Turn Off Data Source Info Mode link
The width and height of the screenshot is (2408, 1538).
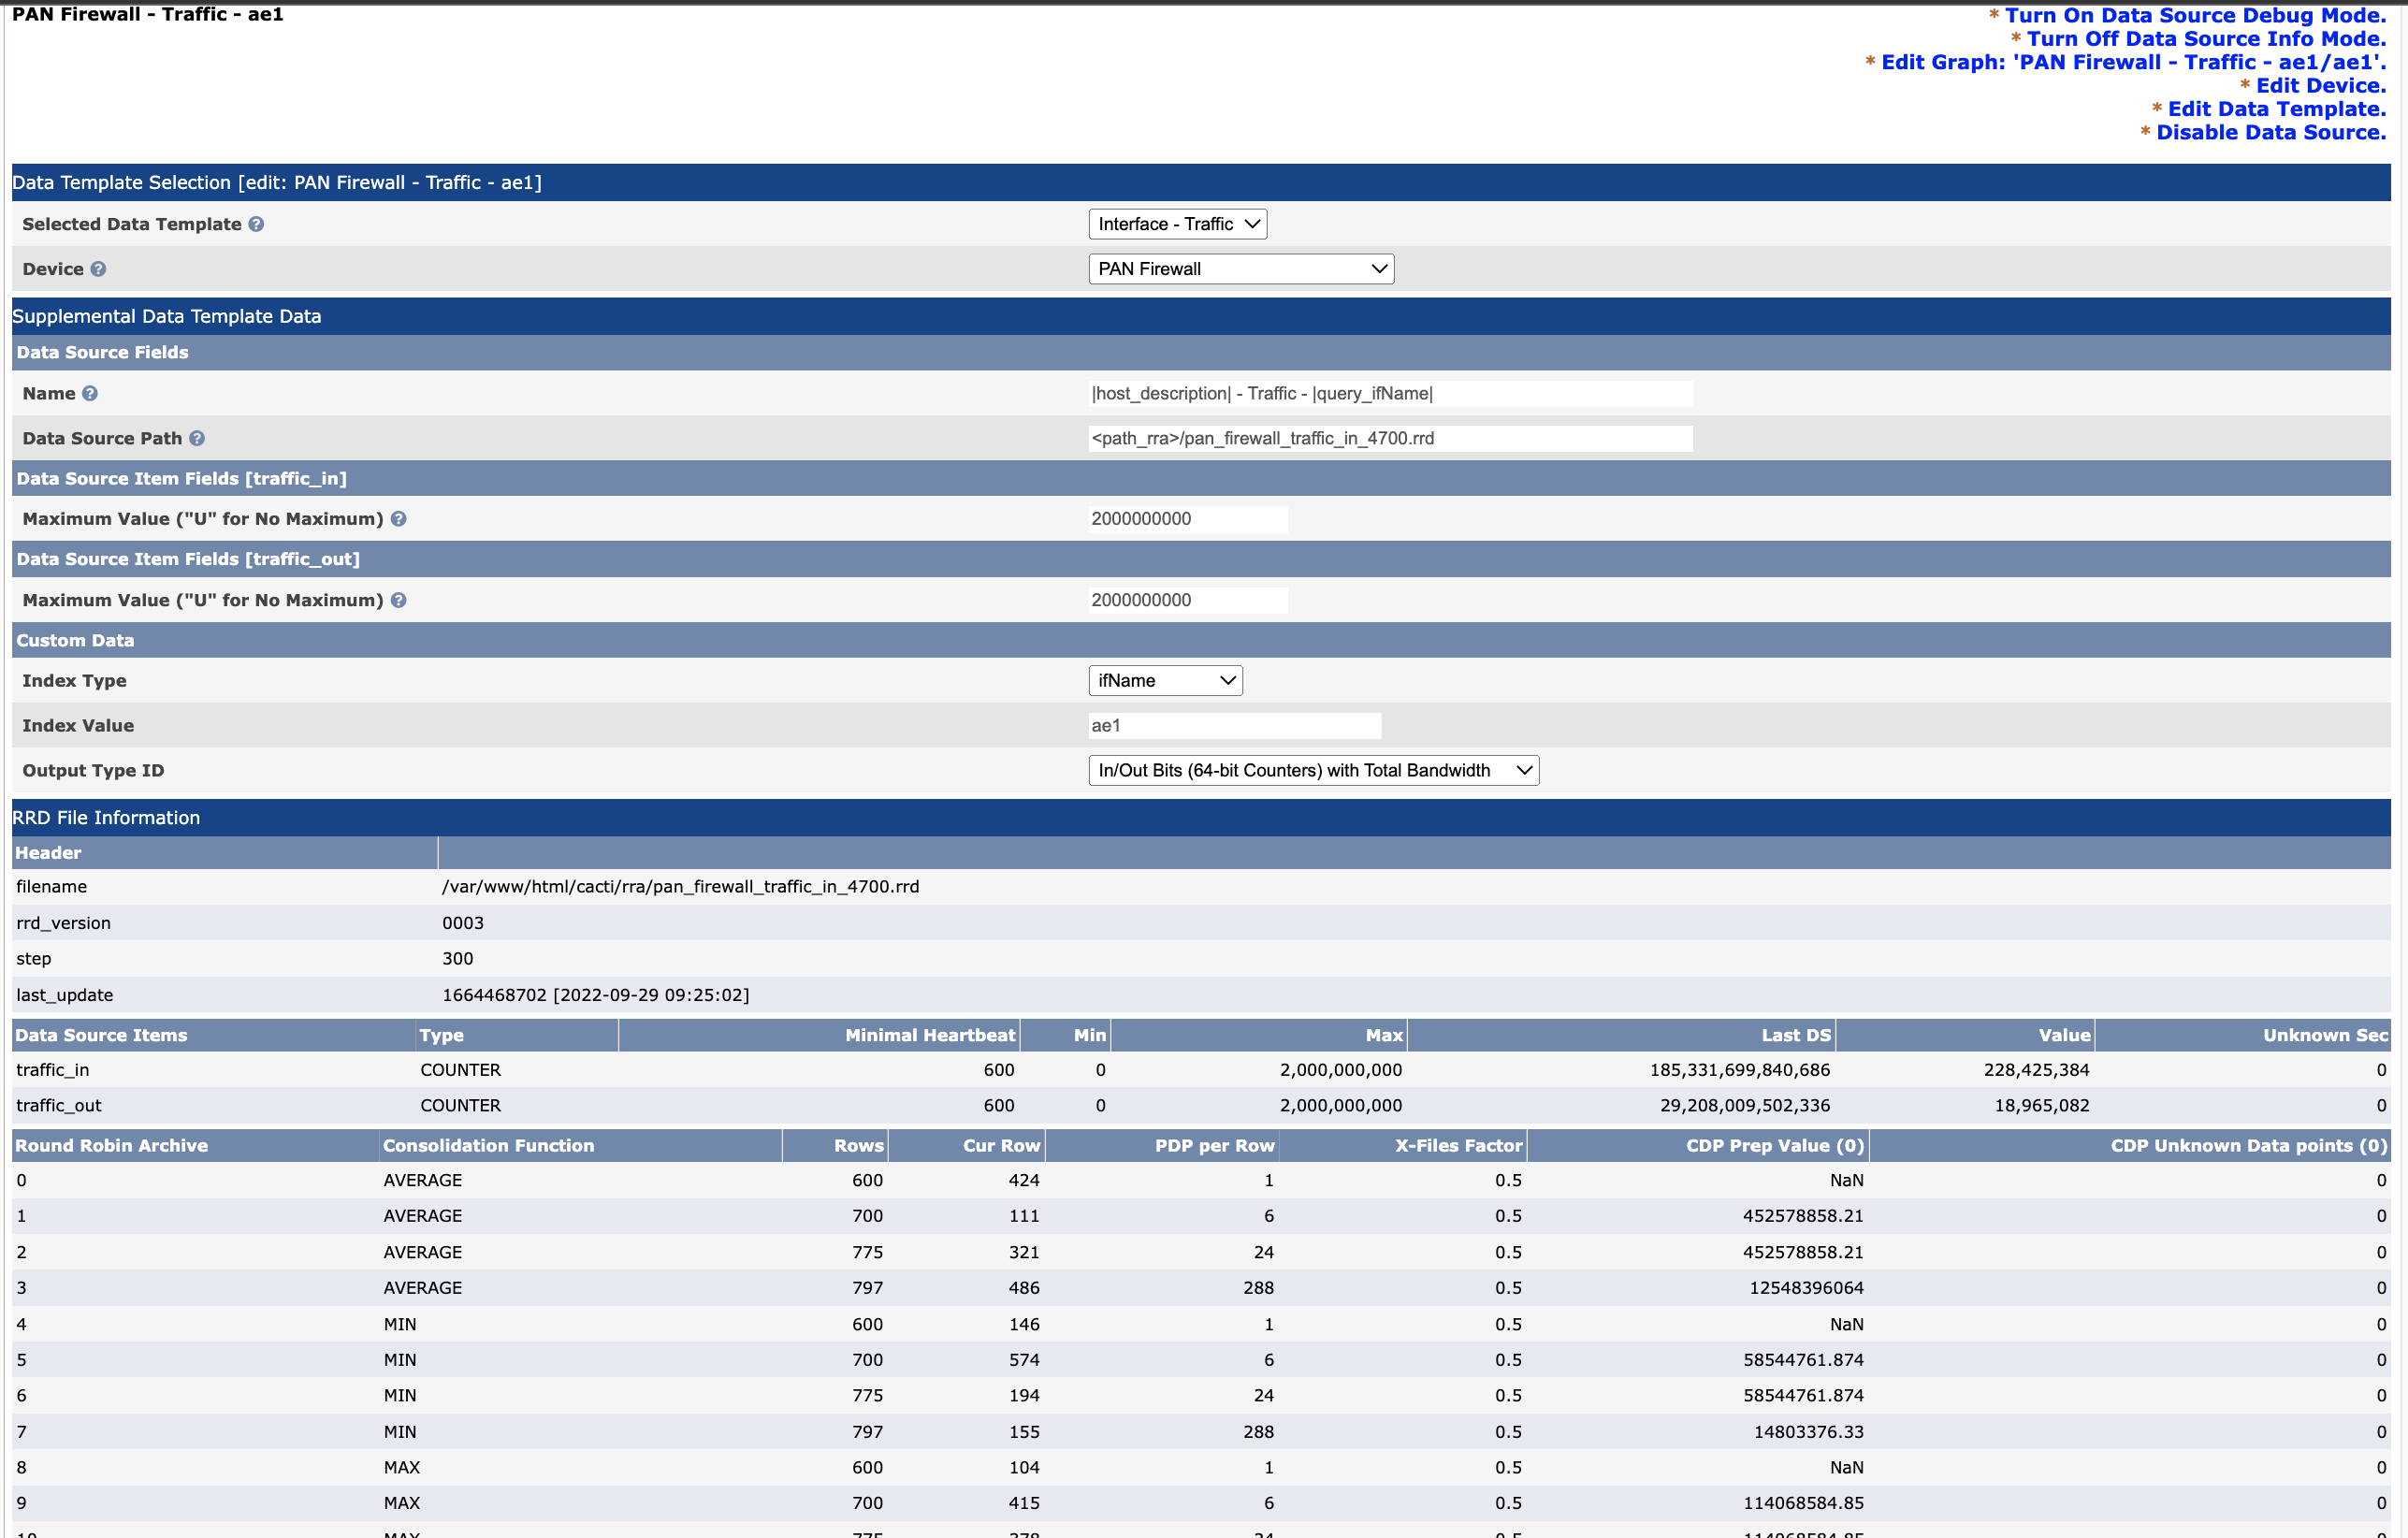tap(2205, 39)
